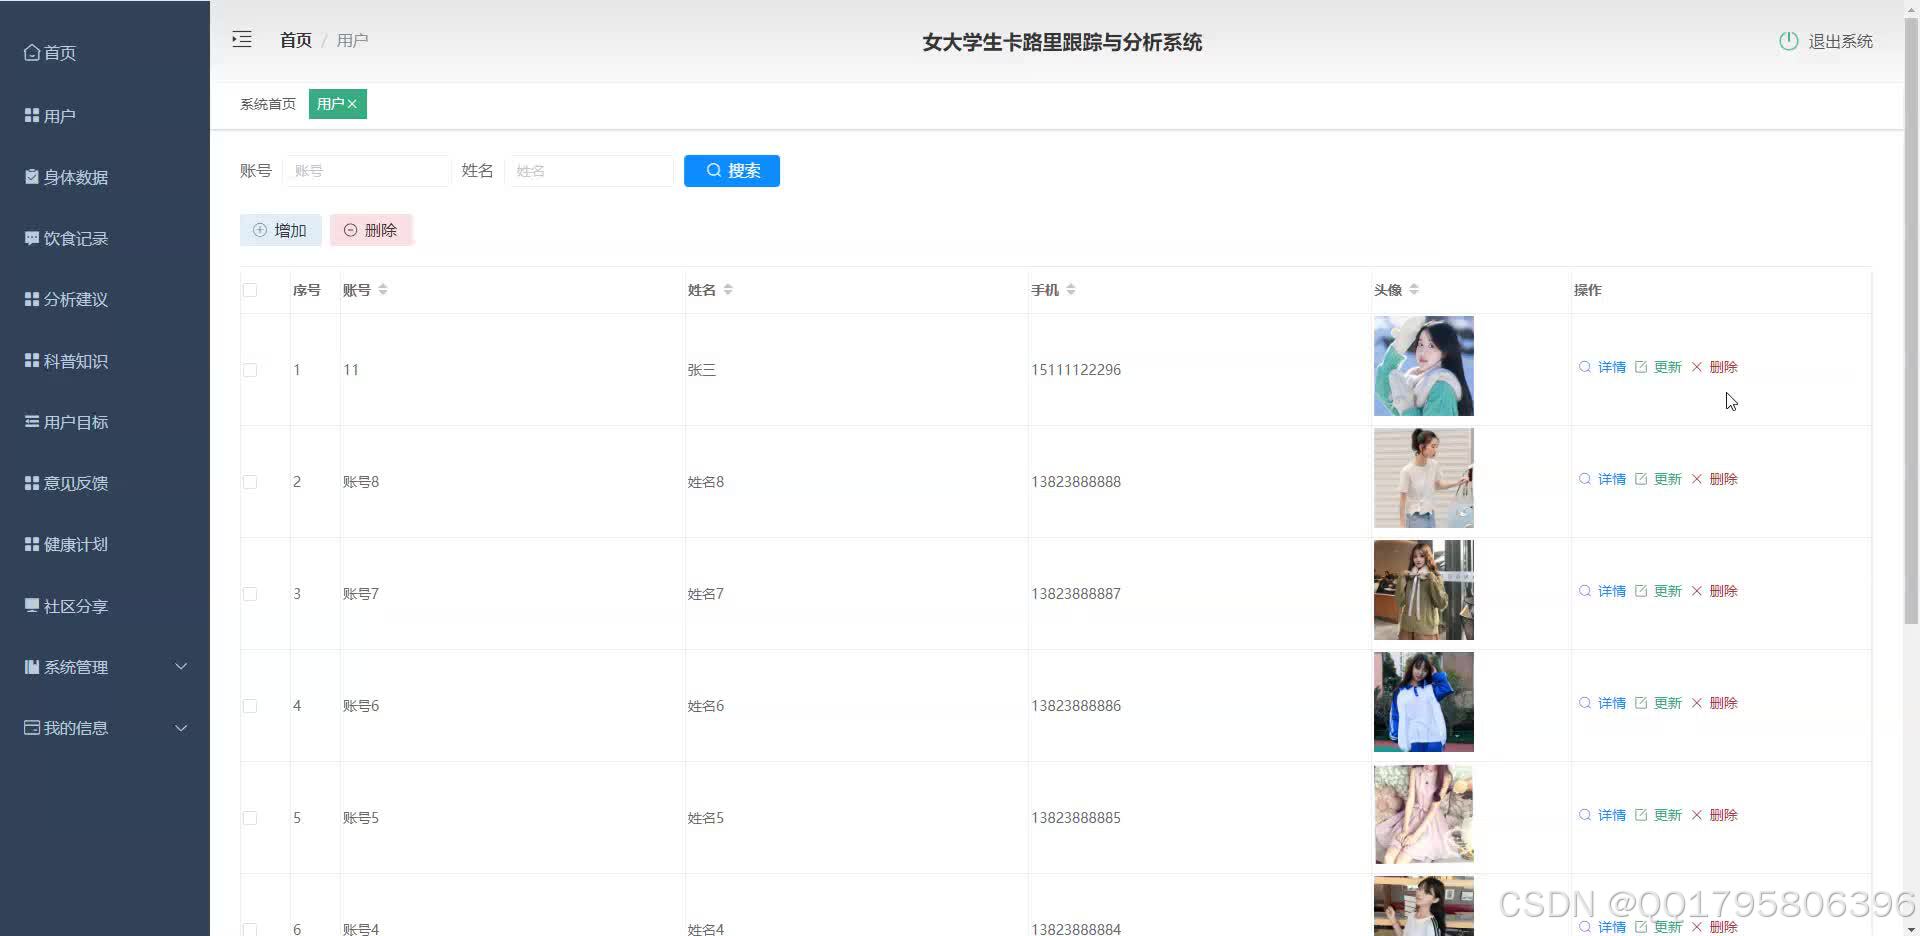
Task: Click book icon next to 系统管理
Action: (32, 667)
